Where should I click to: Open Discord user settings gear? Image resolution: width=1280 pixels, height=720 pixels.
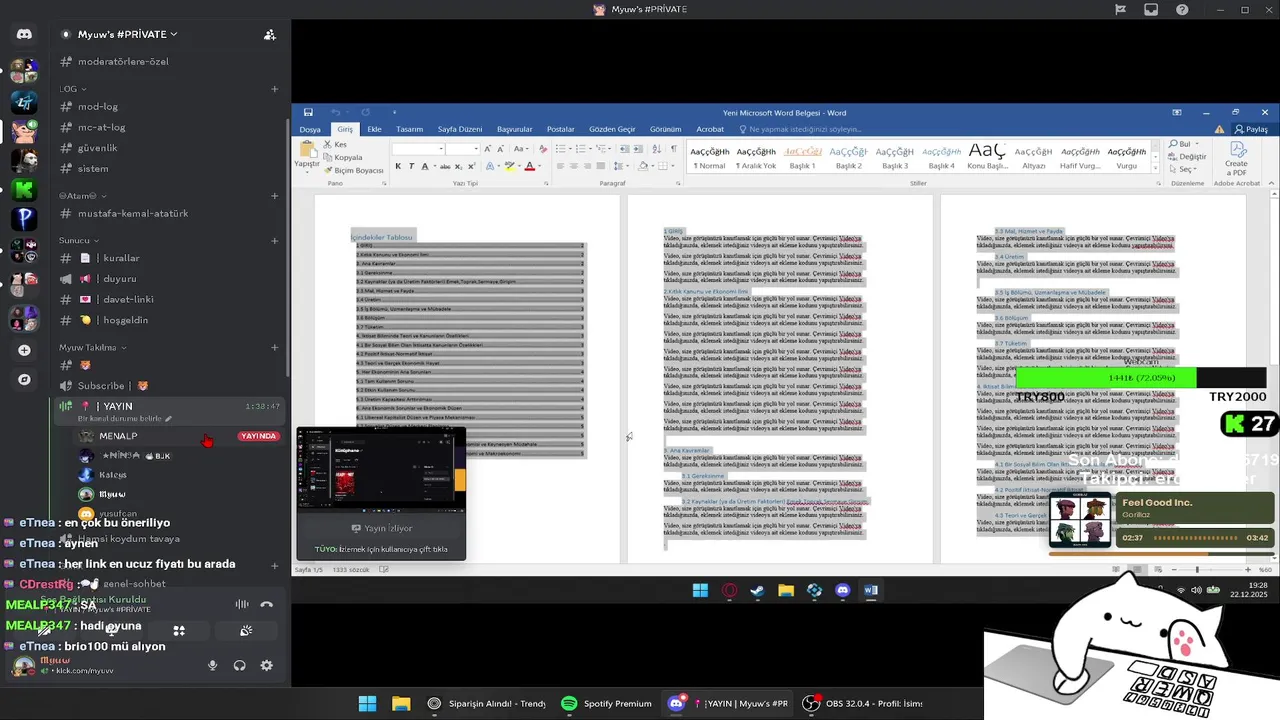click(x=266, y=665)
